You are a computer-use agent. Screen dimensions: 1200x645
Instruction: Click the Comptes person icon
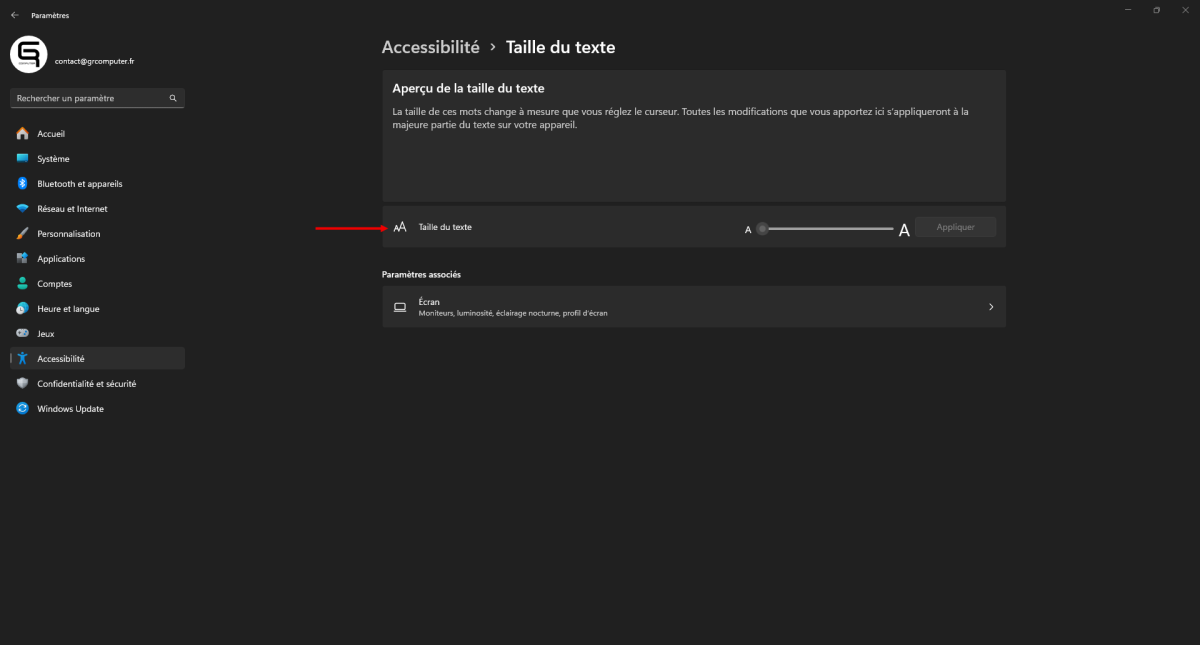[x=22, y=284]
